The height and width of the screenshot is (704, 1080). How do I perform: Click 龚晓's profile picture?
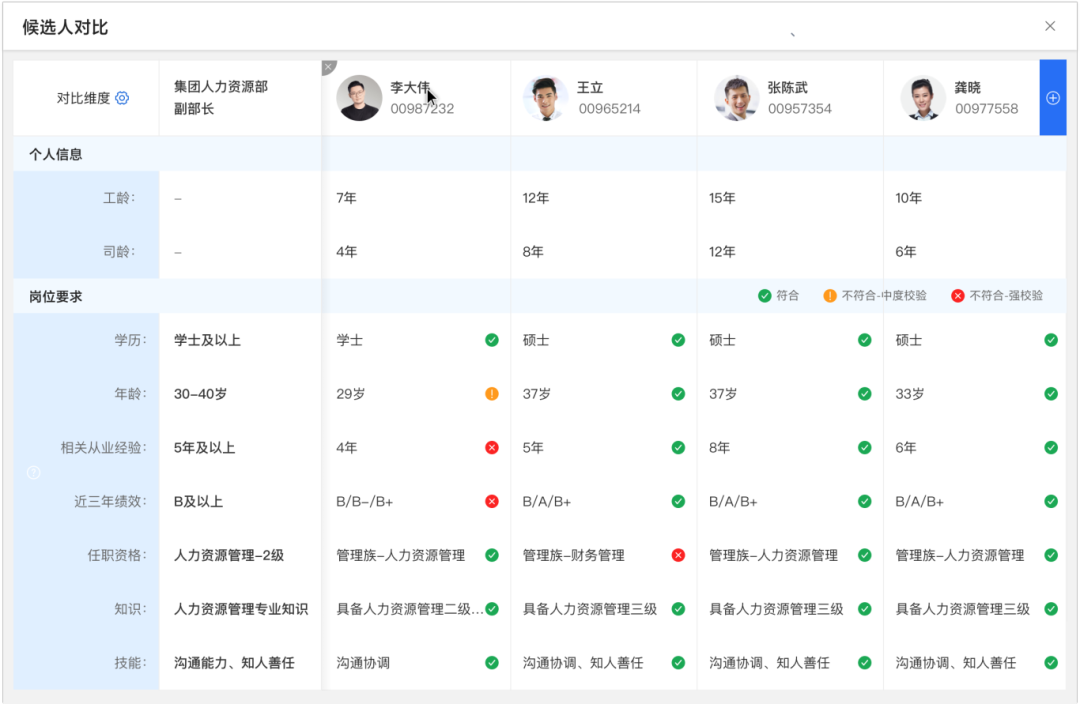(923, 98)
